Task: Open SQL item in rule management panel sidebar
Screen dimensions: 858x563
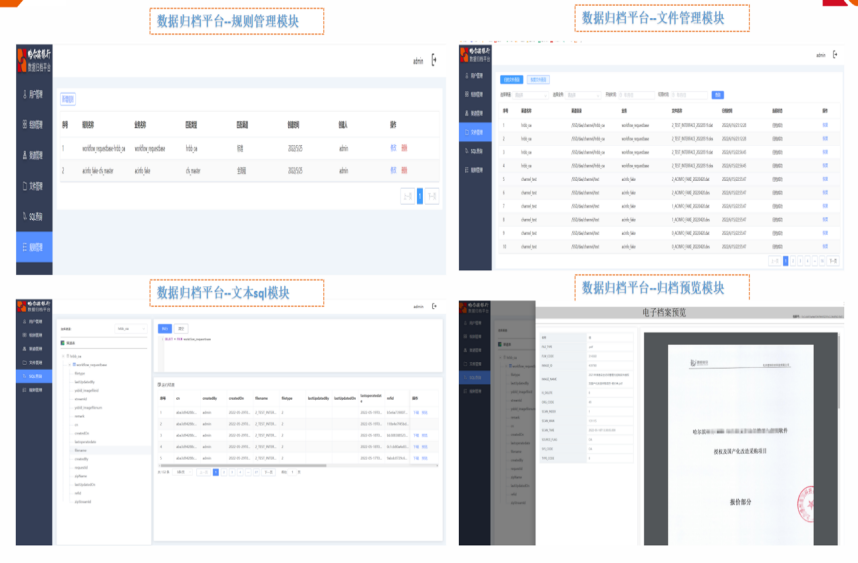Action: point(34,217)
